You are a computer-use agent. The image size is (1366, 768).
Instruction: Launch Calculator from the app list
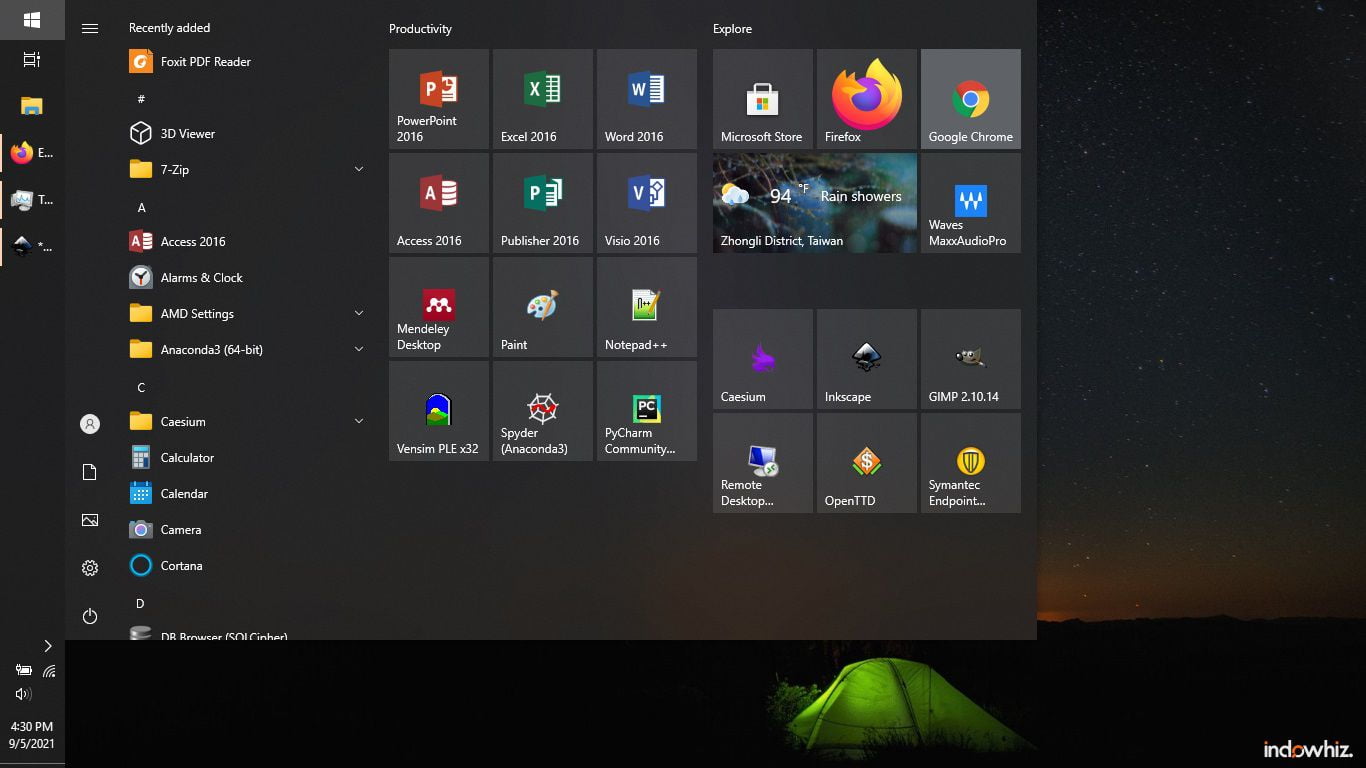click(x=247, y=457)
